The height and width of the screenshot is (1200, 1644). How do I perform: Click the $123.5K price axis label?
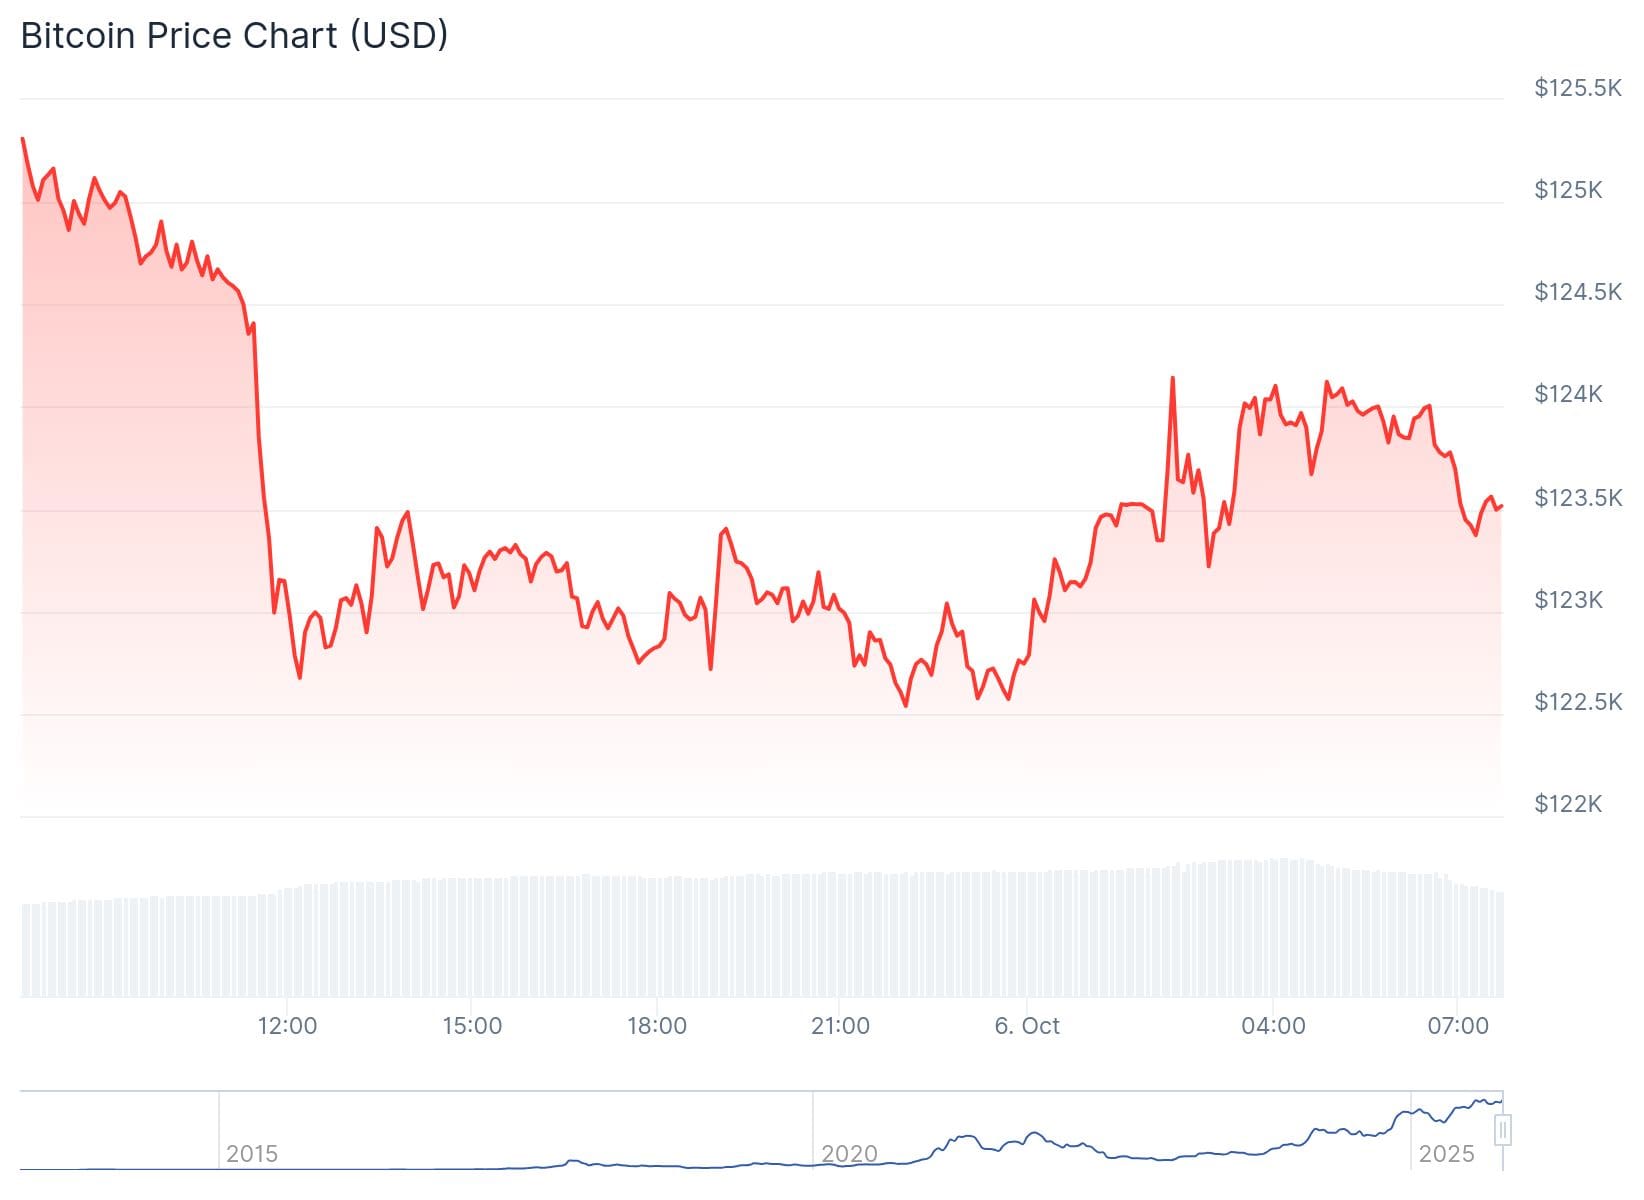point(1577,498)
